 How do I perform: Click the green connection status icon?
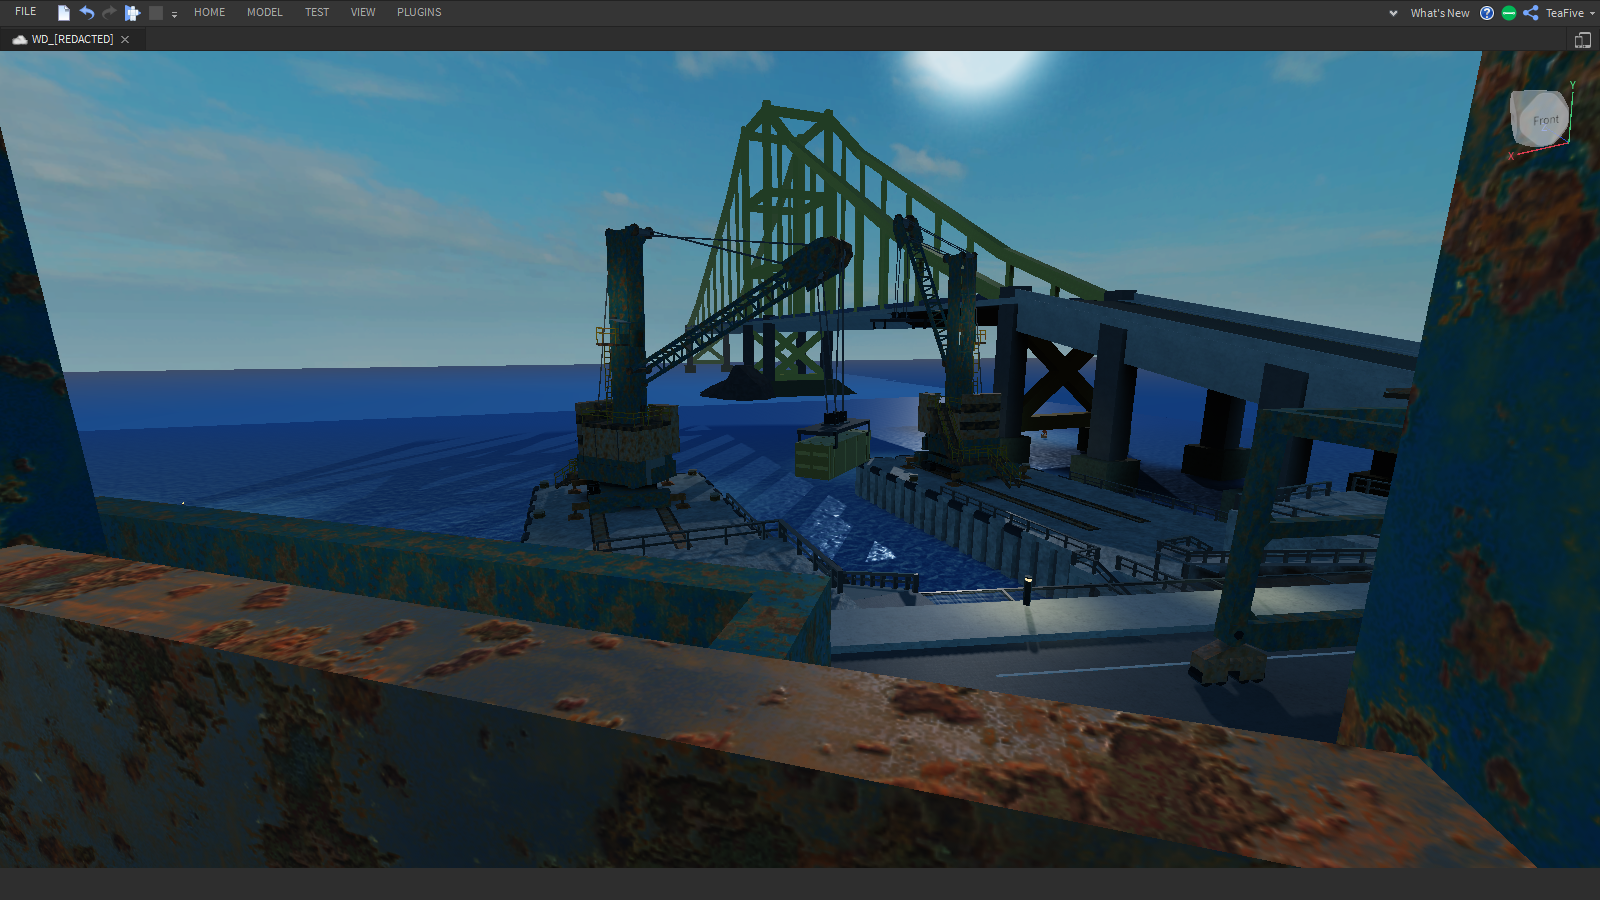point(1509,13)
